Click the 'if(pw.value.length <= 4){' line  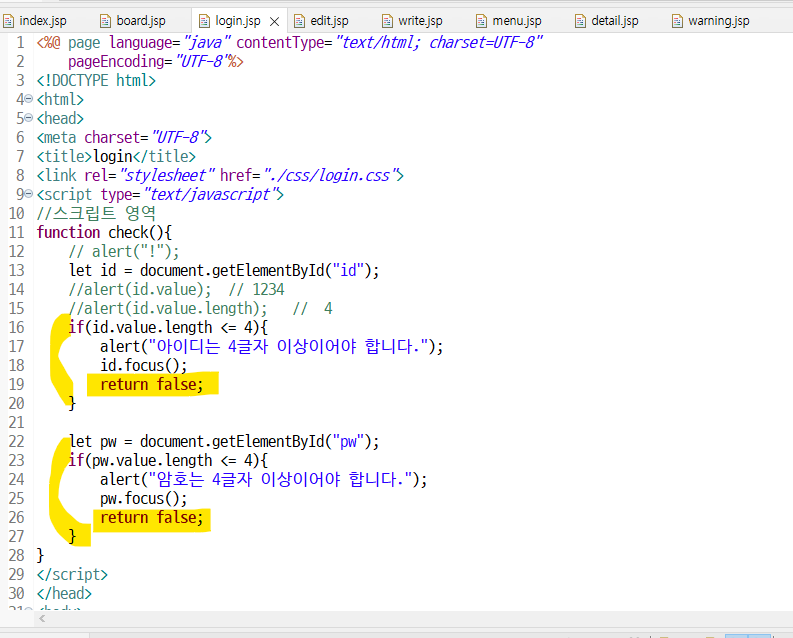click(x=168, y=460)
